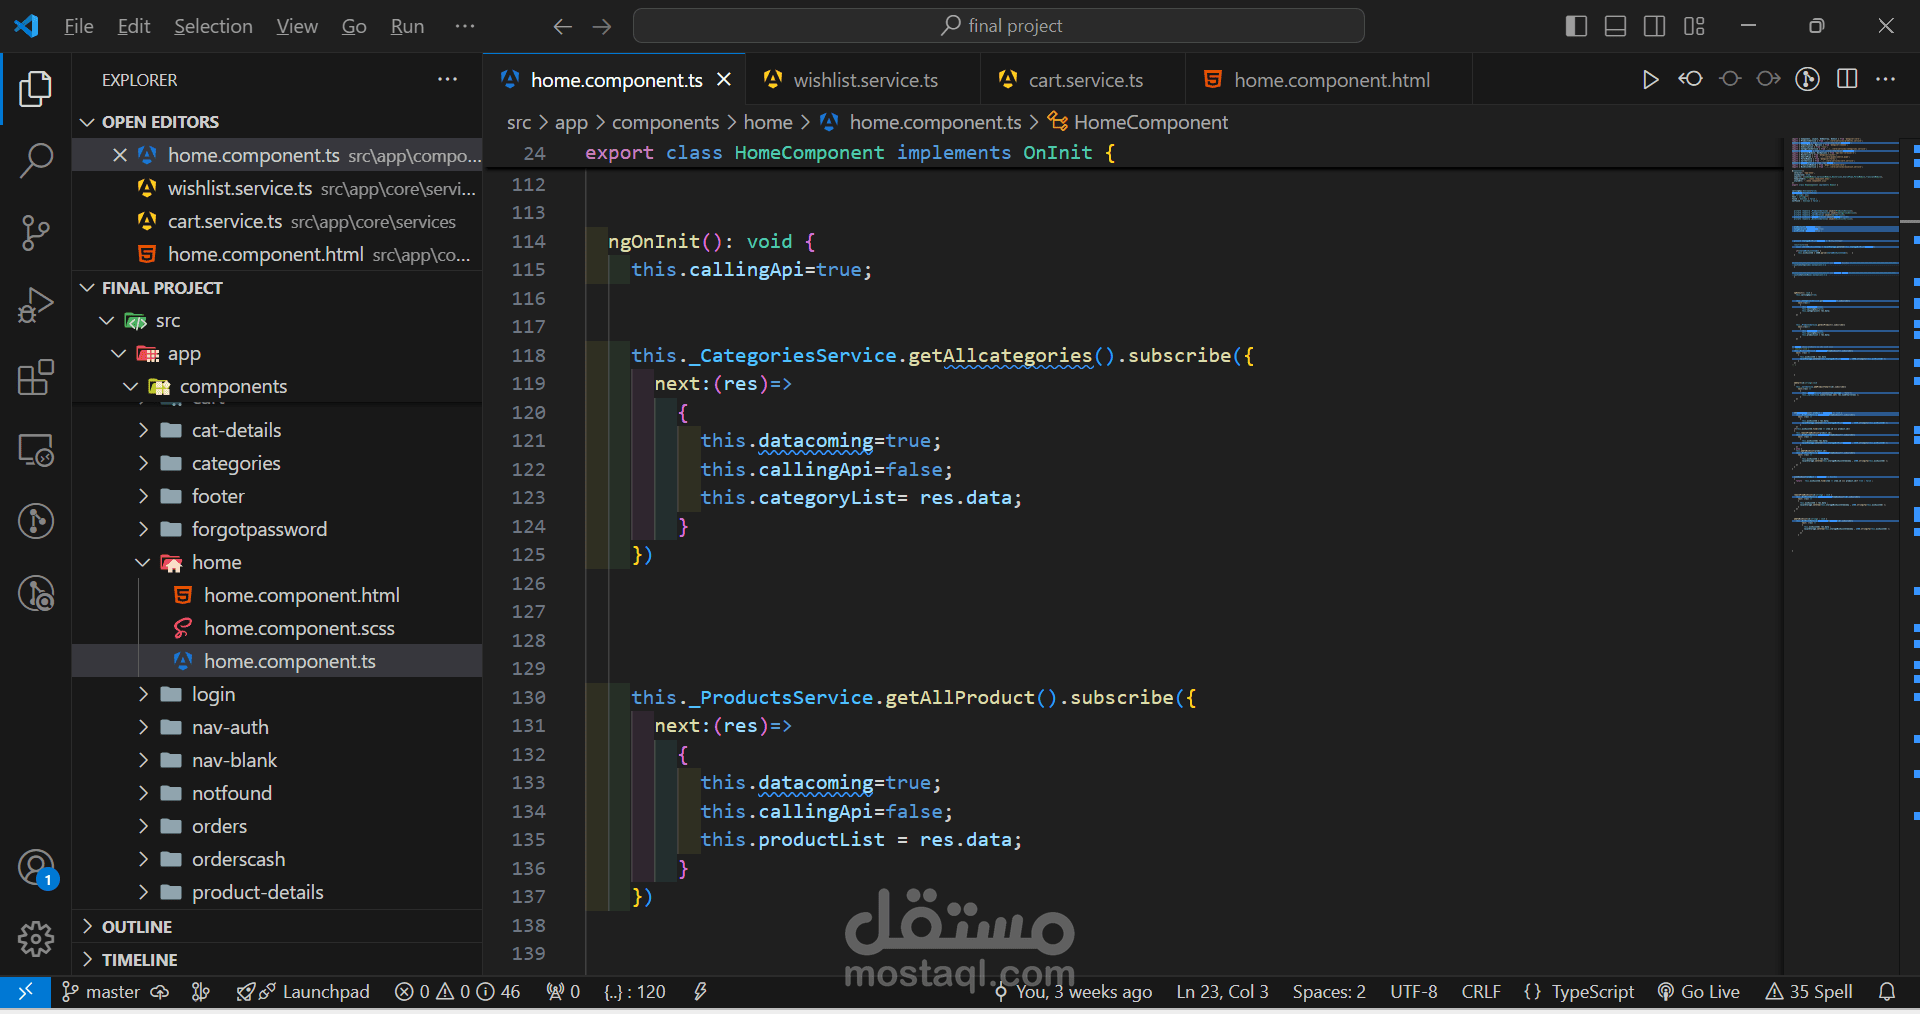Toggle the Secondary Side Bar visibility
The height and width of the screenshot is (1014, 1920).
tap(1655, 26)
